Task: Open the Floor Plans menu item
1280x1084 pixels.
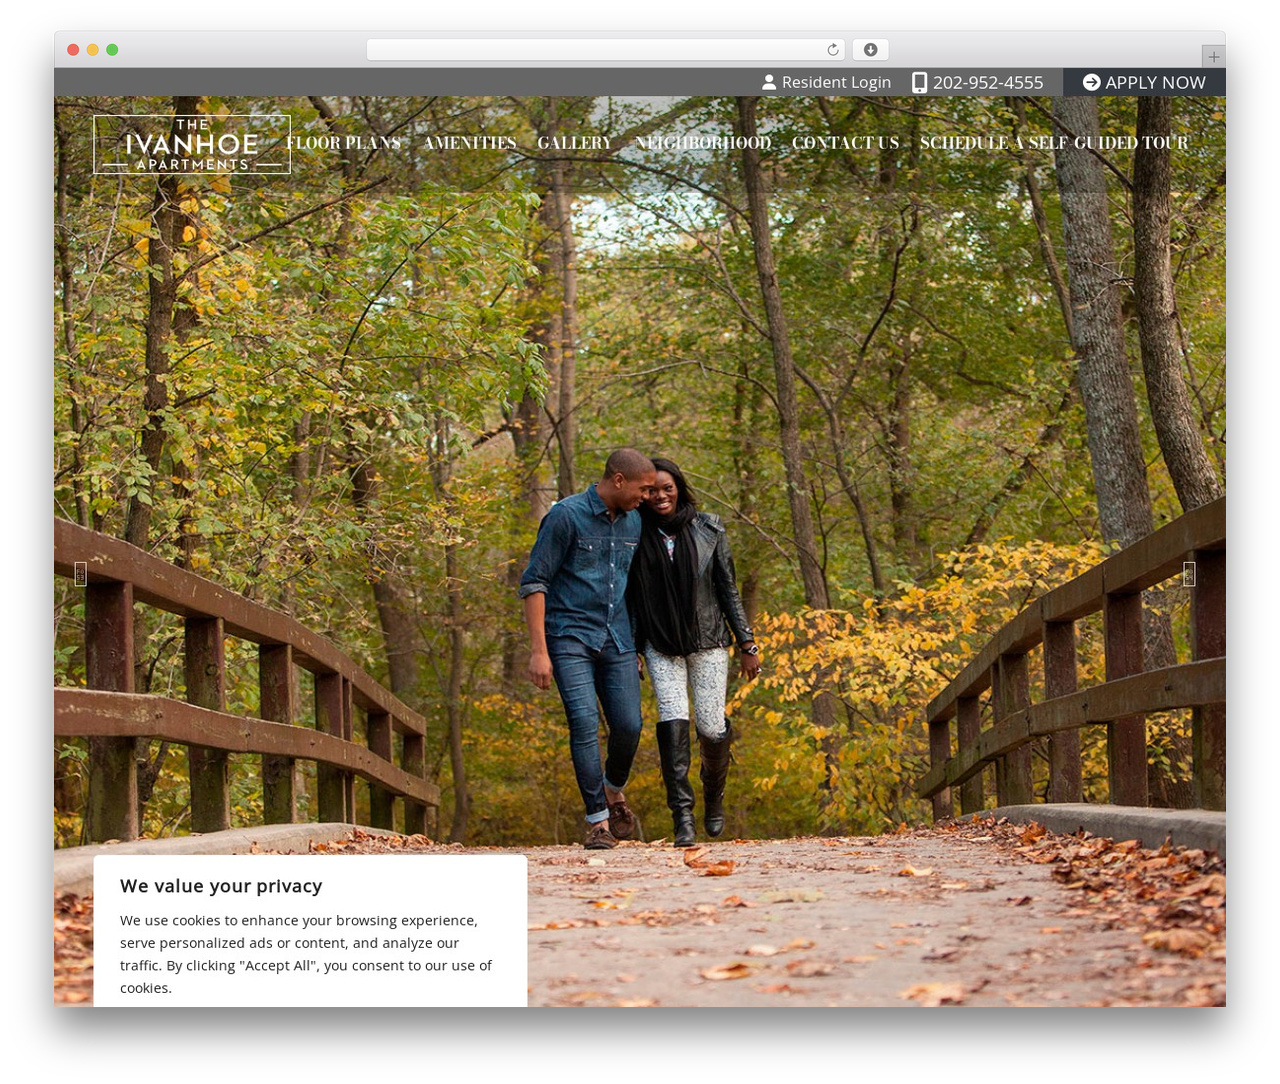Action: point(344,143)
